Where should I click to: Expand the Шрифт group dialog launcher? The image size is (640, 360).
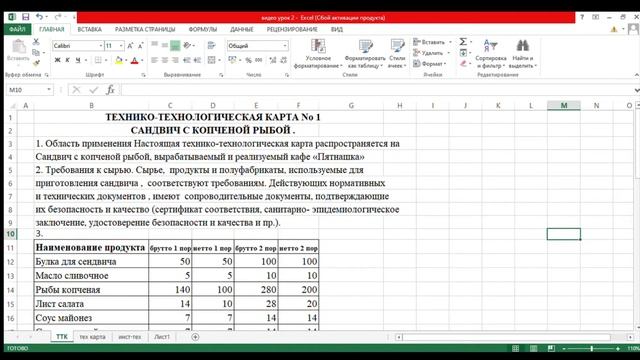click(144, 75)
